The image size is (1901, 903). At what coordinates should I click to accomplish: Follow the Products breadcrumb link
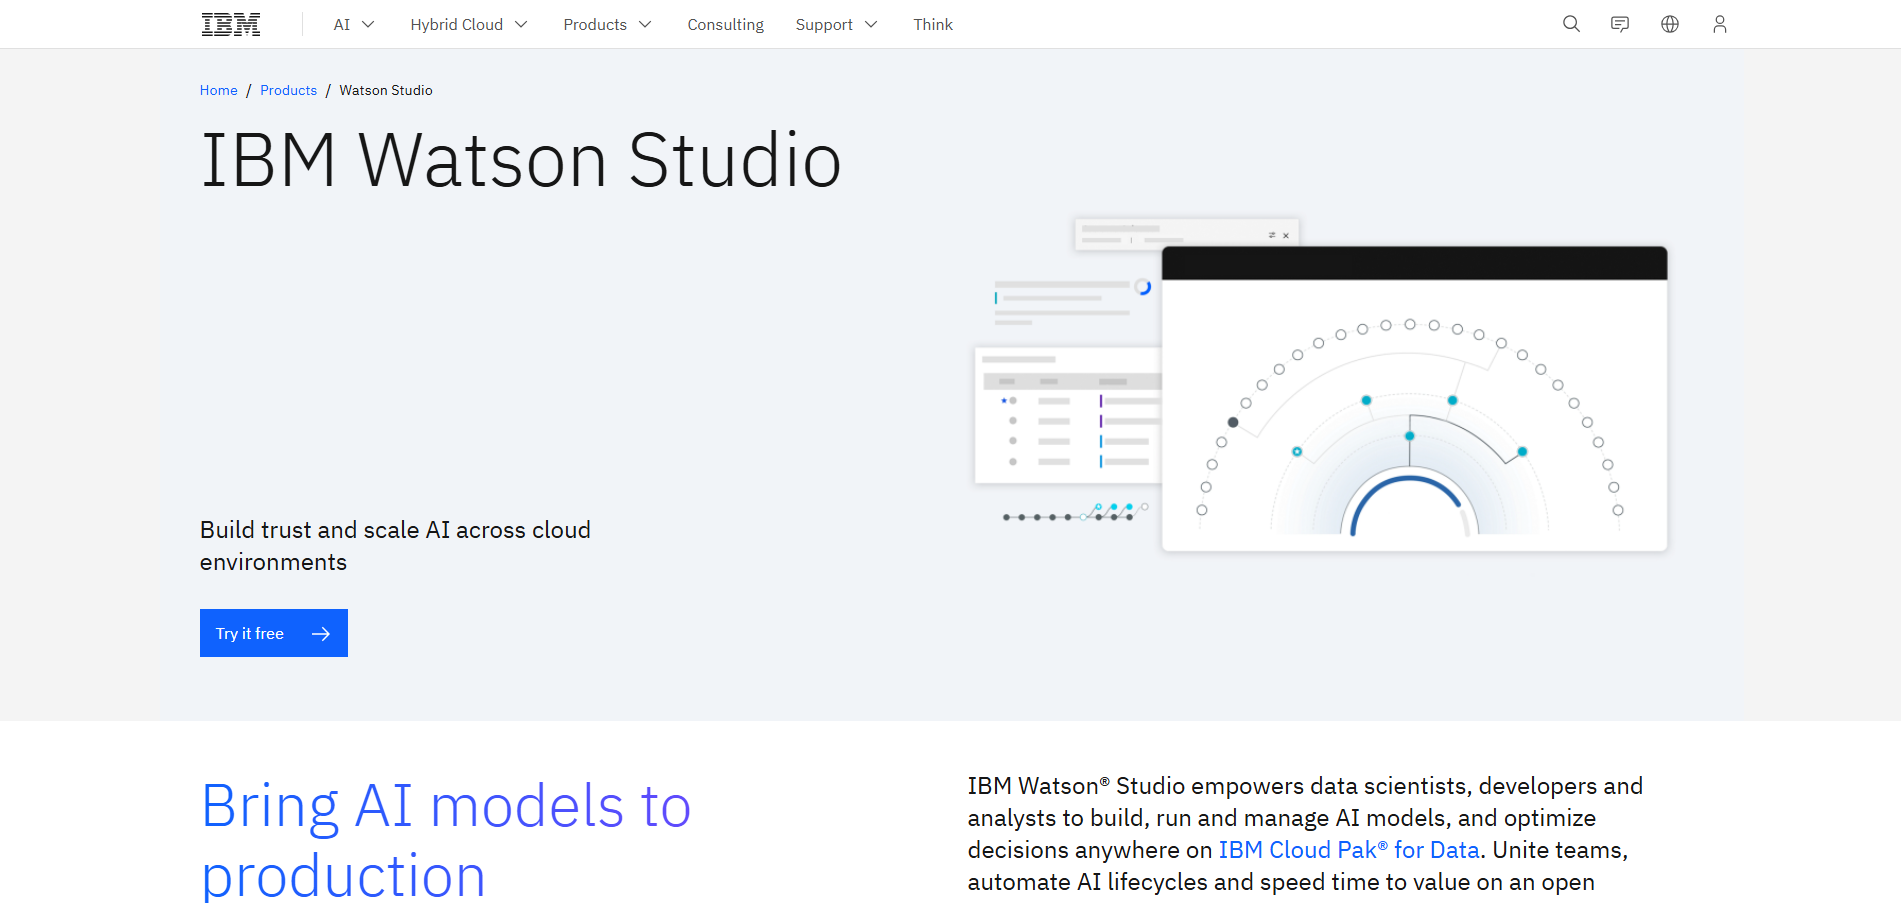288,90
